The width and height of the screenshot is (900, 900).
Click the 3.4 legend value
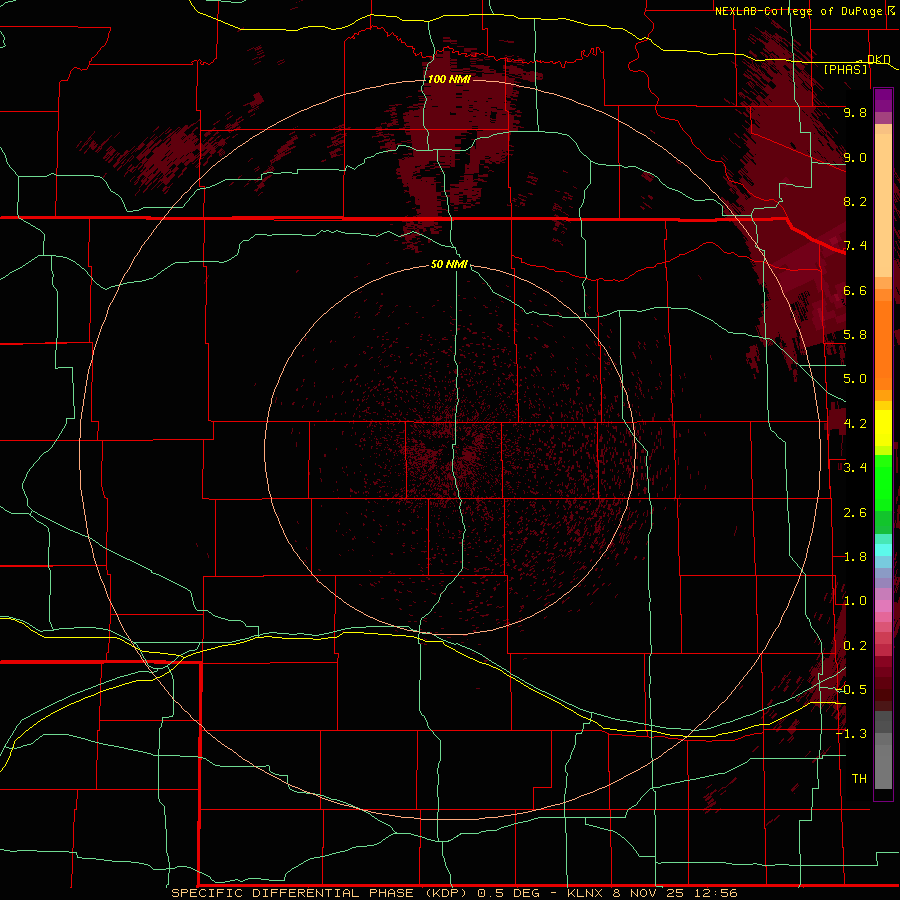[855, 468]
